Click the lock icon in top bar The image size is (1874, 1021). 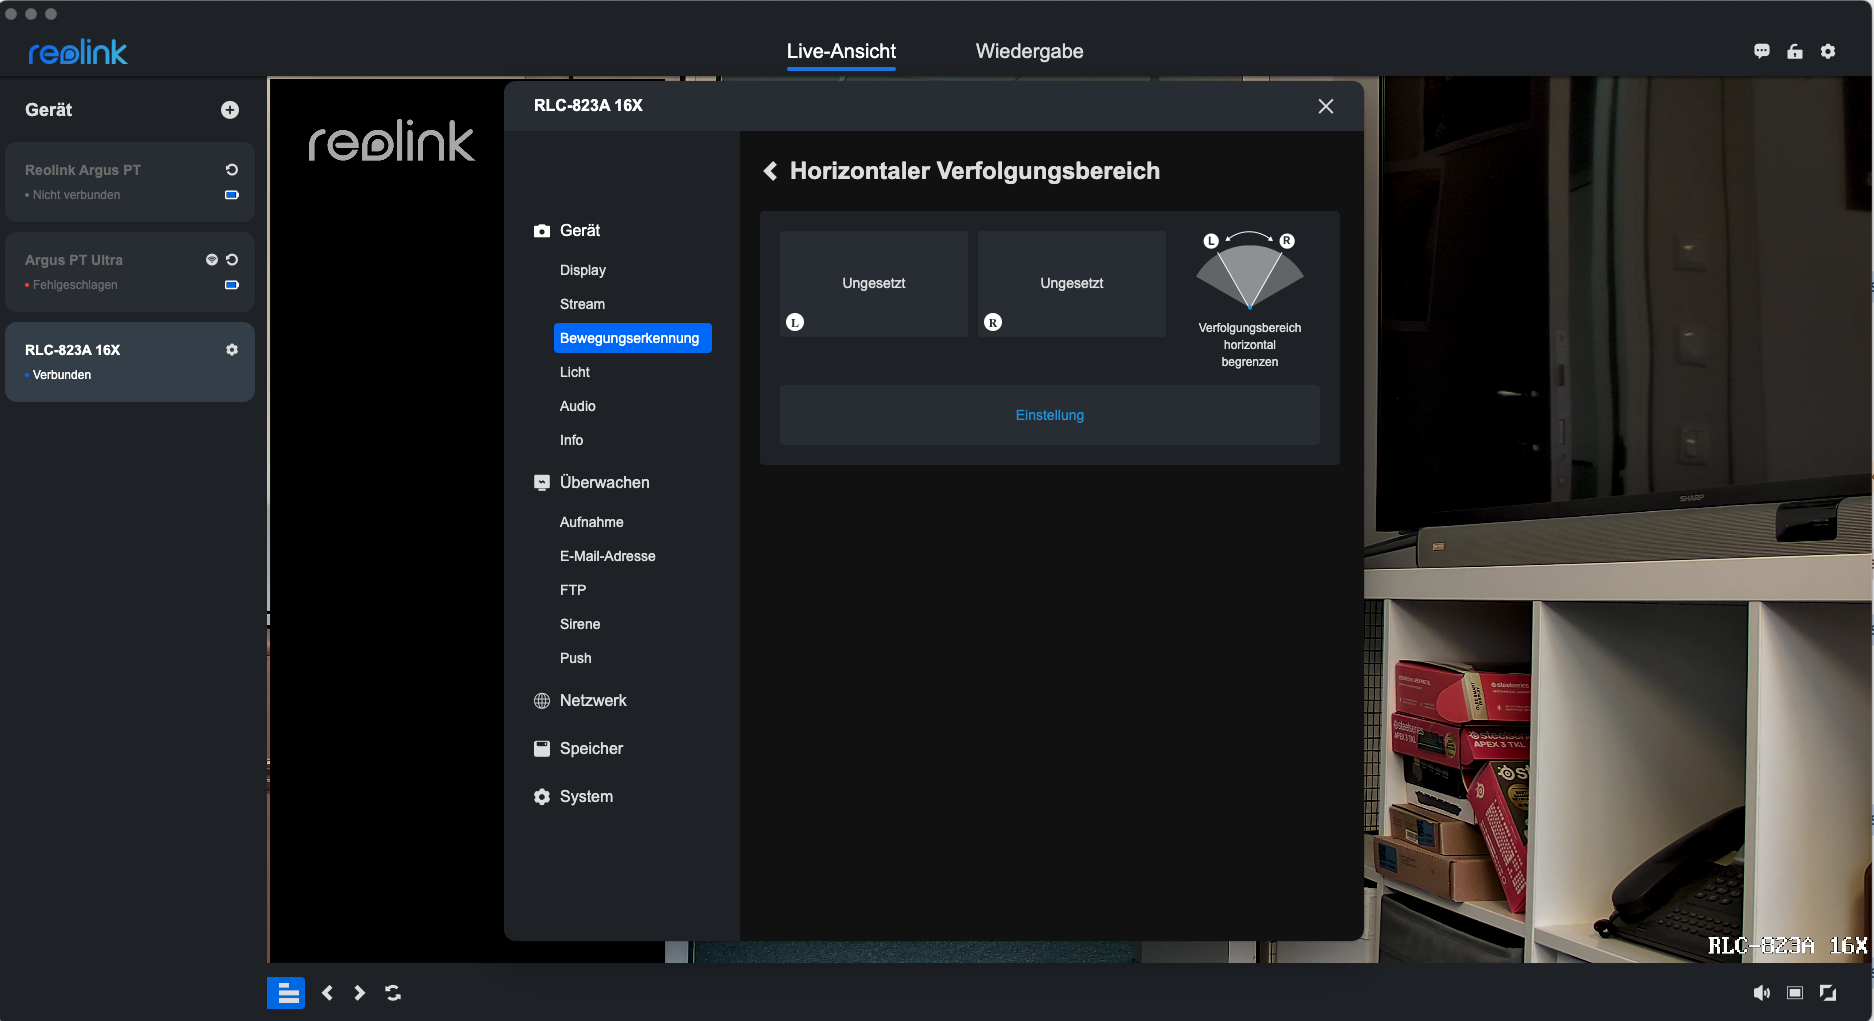1795,51
